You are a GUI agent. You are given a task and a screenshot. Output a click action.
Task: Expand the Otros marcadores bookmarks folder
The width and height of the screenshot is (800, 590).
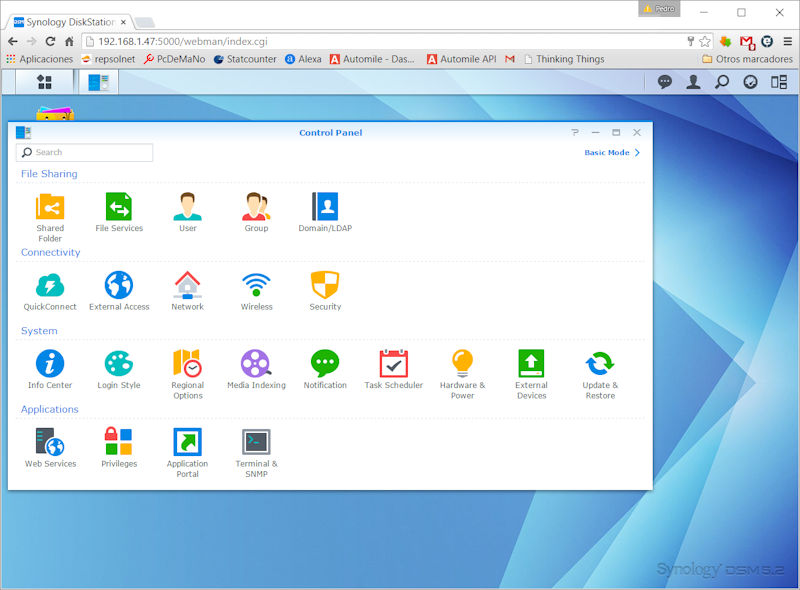(747, 59)
